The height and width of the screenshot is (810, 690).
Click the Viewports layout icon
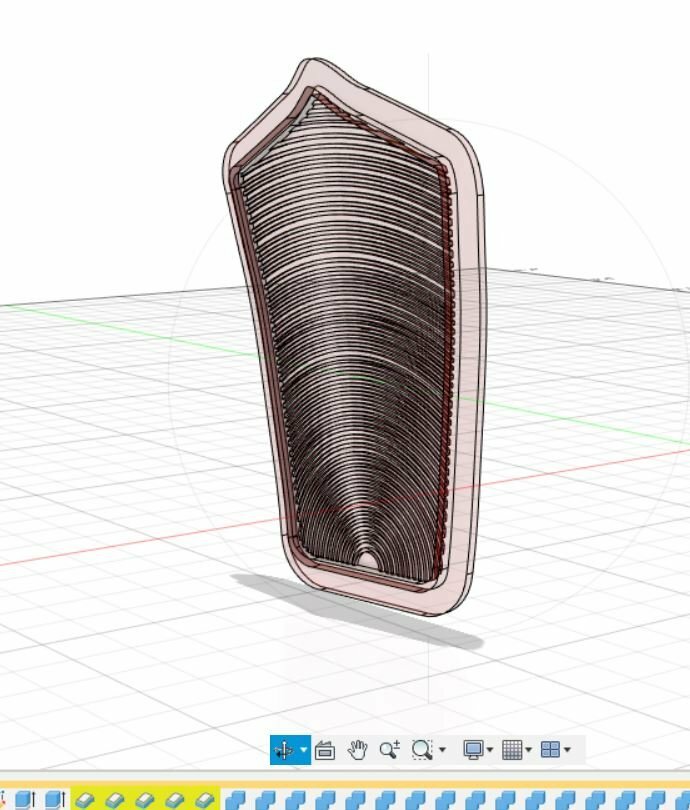[x=549, y=750]
